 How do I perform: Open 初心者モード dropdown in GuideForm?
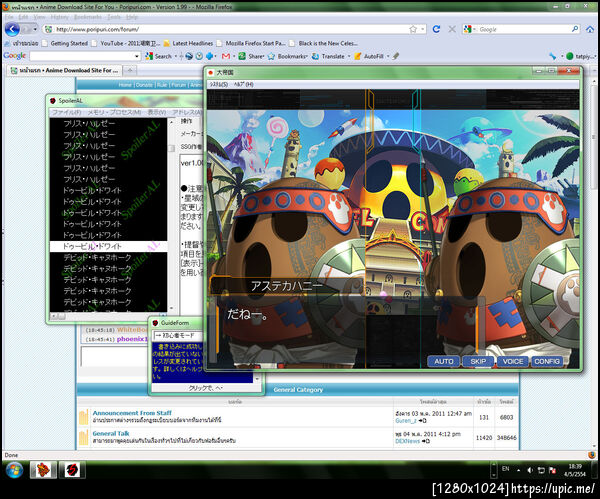178,336
